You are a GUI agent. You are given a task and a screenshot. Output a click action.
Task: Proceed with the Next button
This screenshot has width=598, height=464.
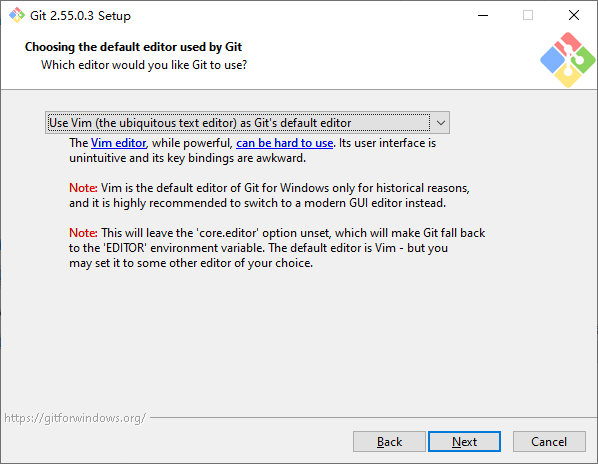464,442
